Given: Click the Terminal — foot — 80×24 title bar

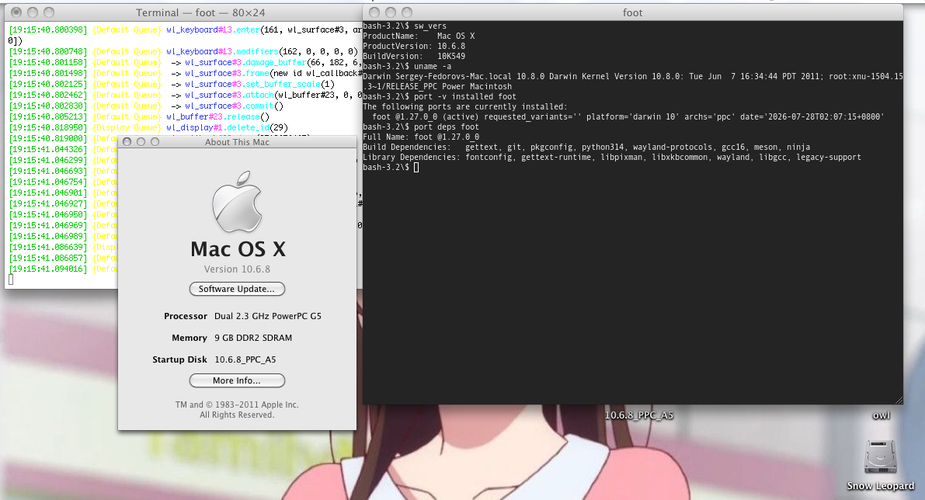Looking at the screenshot, I should point(201,12).
